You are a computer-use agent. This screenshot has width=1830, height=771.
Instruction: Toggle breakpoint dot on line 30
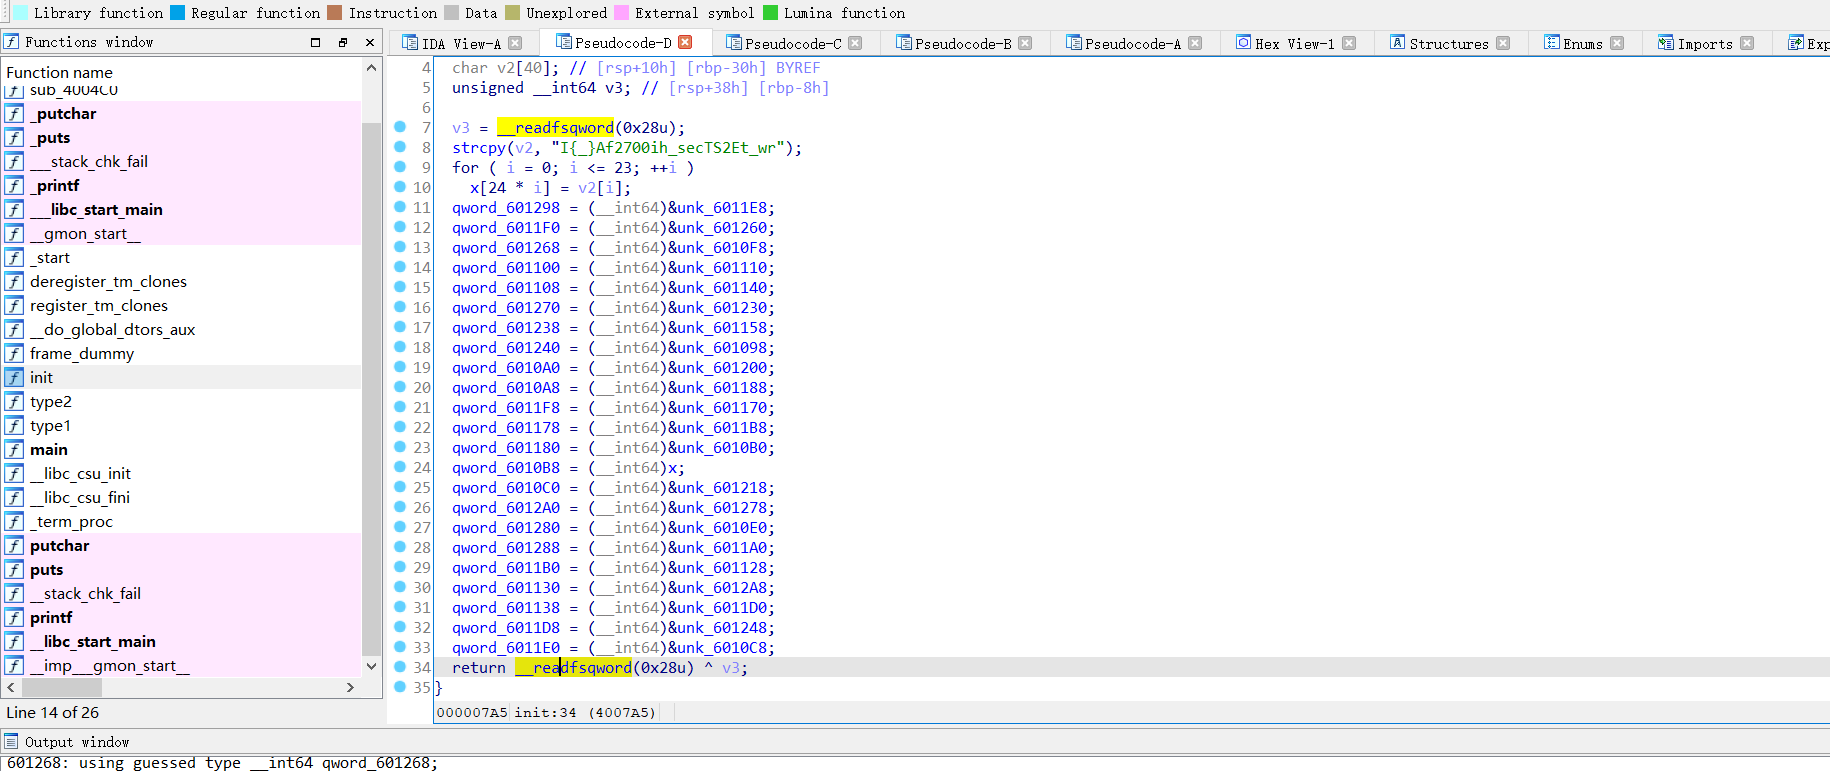click(400, 587)
